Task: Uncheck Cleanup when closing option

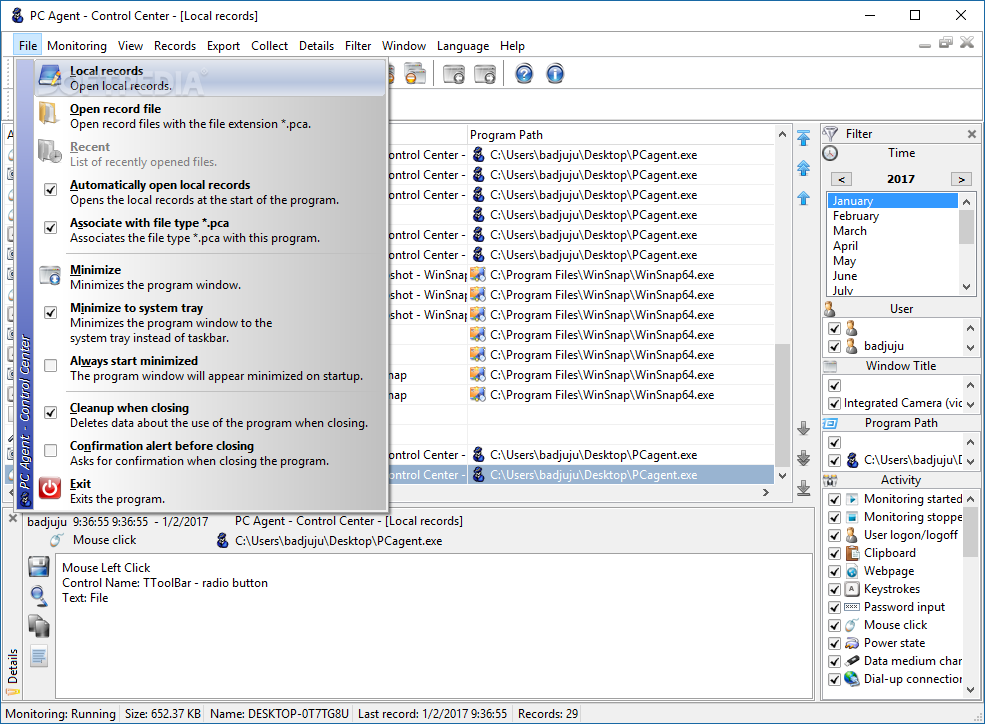Action: pyautogui.click(x=51, y=413)
